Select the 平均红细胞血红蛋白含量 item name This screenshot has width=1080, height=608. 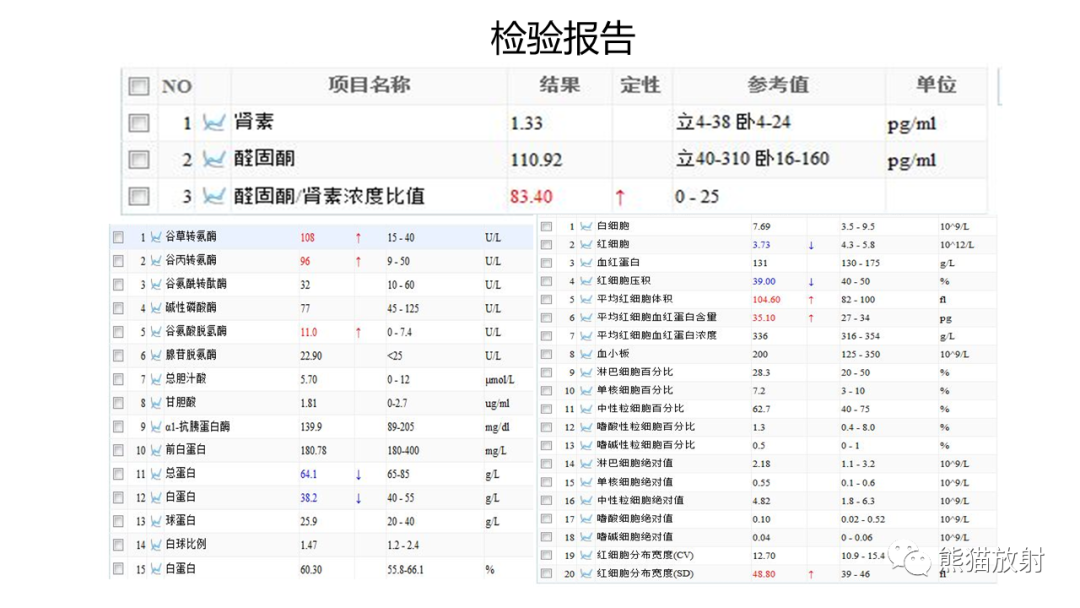click(656, 317)
